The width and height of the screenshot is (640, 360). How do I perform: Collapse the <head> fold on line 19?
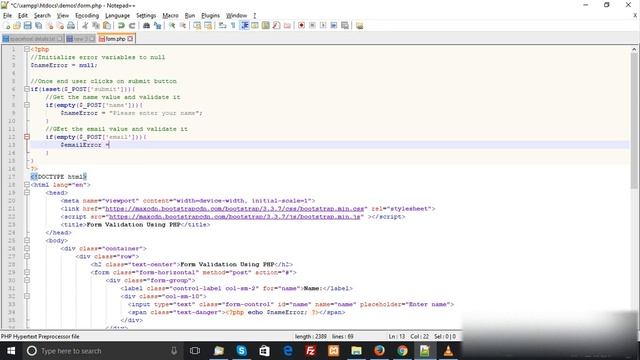tap(27, 193)
